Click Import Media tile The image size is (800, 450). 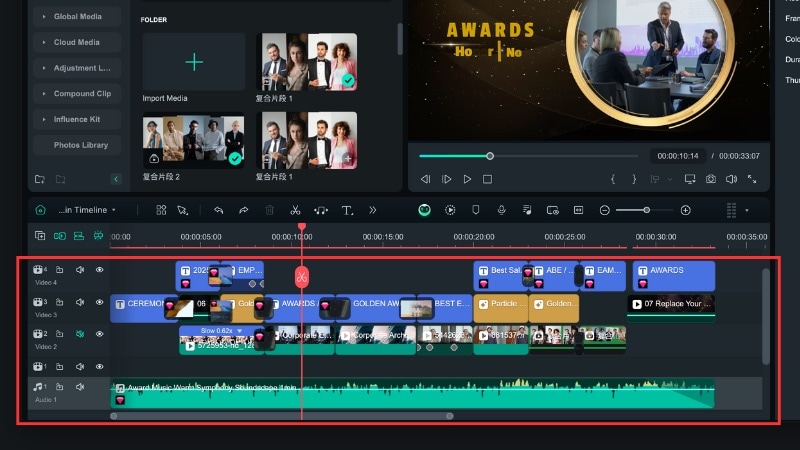pyautogui.click(x=194, y=62)
